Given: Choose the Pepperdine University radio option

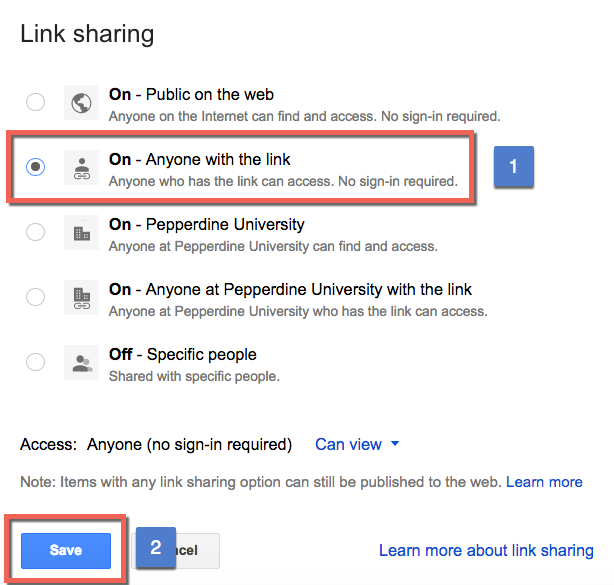Looking at the screenshot, I should [36, 232].
